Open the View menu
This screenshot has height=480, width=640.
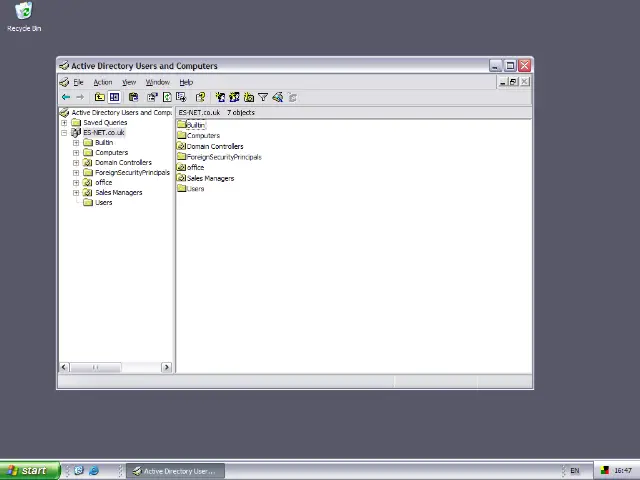[129, 82]
